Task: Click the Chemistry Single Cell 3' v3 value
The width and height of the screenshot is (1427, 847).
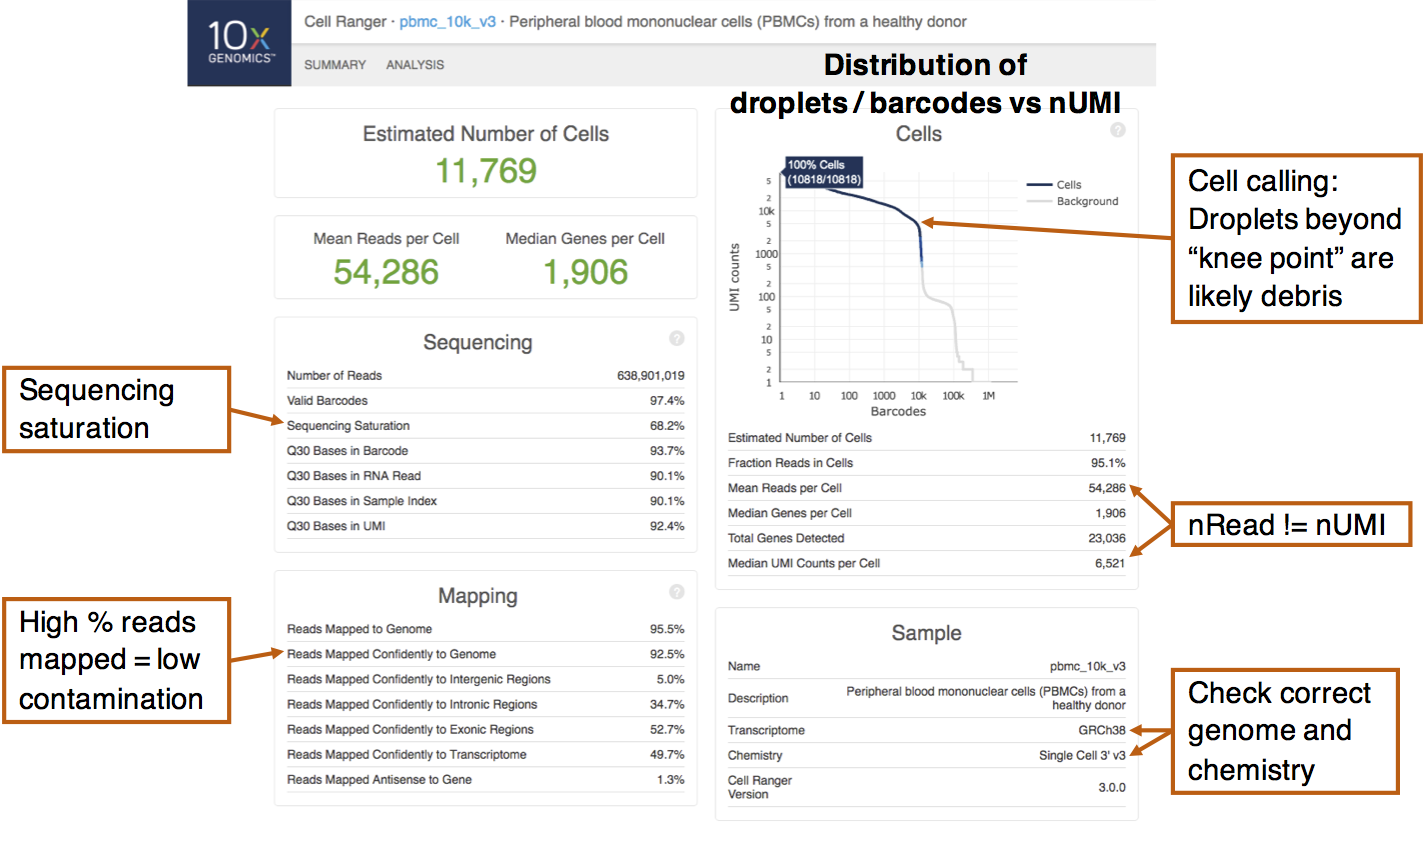Action: [x=1081, y=755]
